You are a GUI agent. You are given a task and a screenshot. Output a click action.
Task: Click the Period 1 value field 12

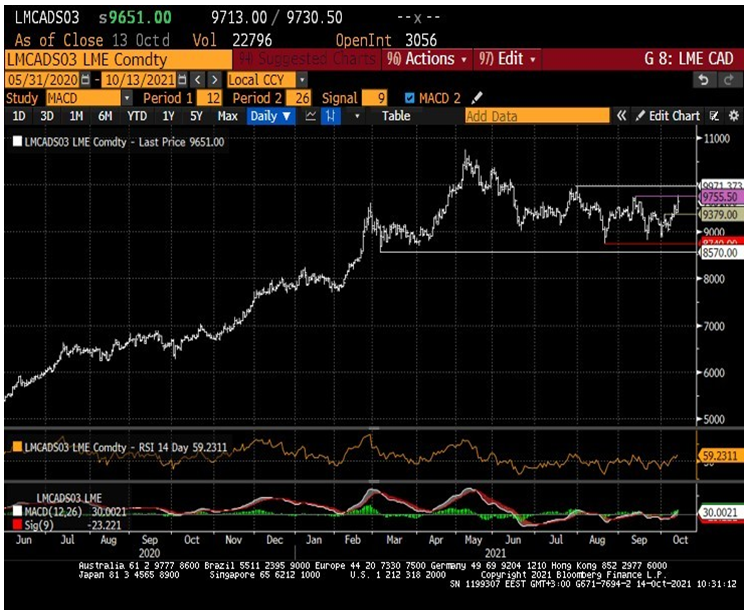(209, 98)
